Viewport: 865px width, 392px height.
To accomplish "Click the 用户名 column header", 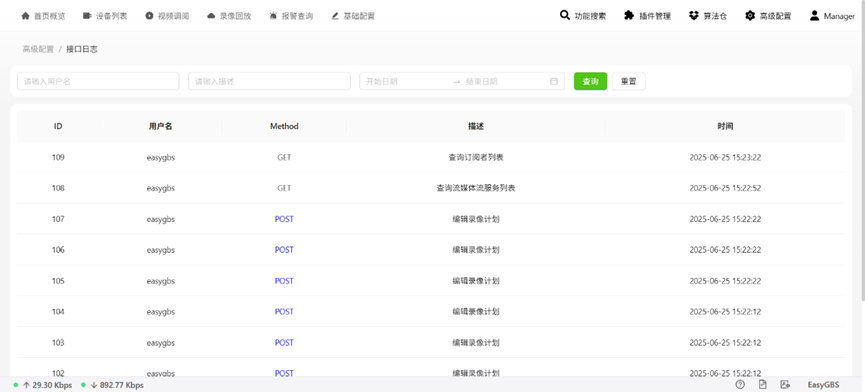I will point(161,126).
